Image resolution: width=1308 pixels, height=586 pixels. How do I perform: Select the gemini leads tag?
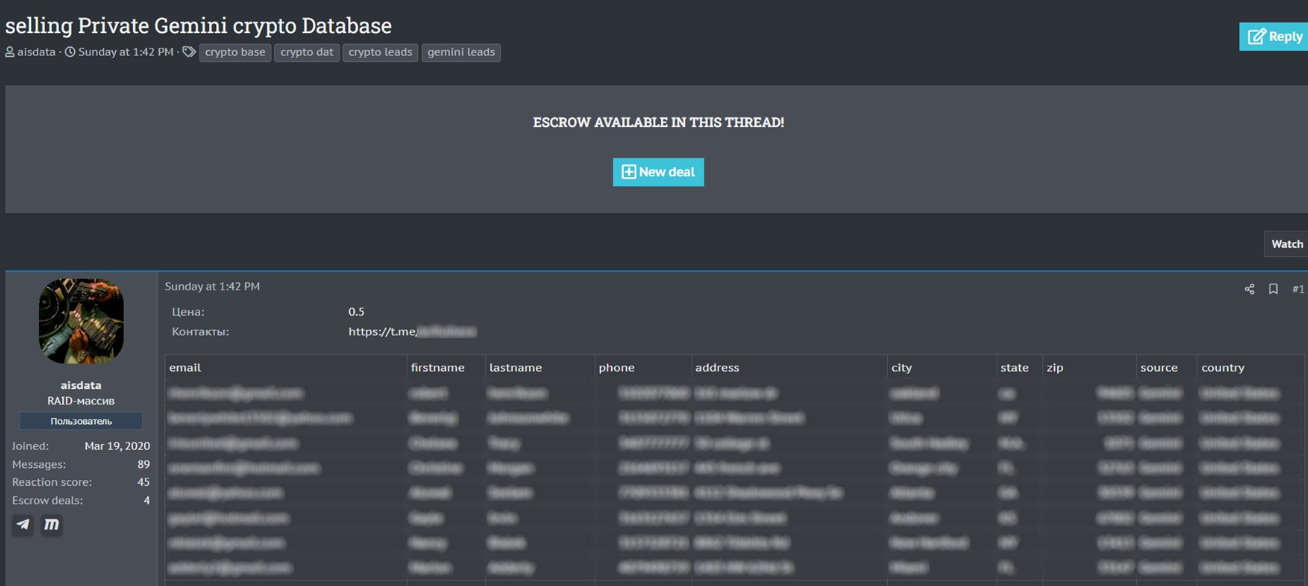point(461,52)
